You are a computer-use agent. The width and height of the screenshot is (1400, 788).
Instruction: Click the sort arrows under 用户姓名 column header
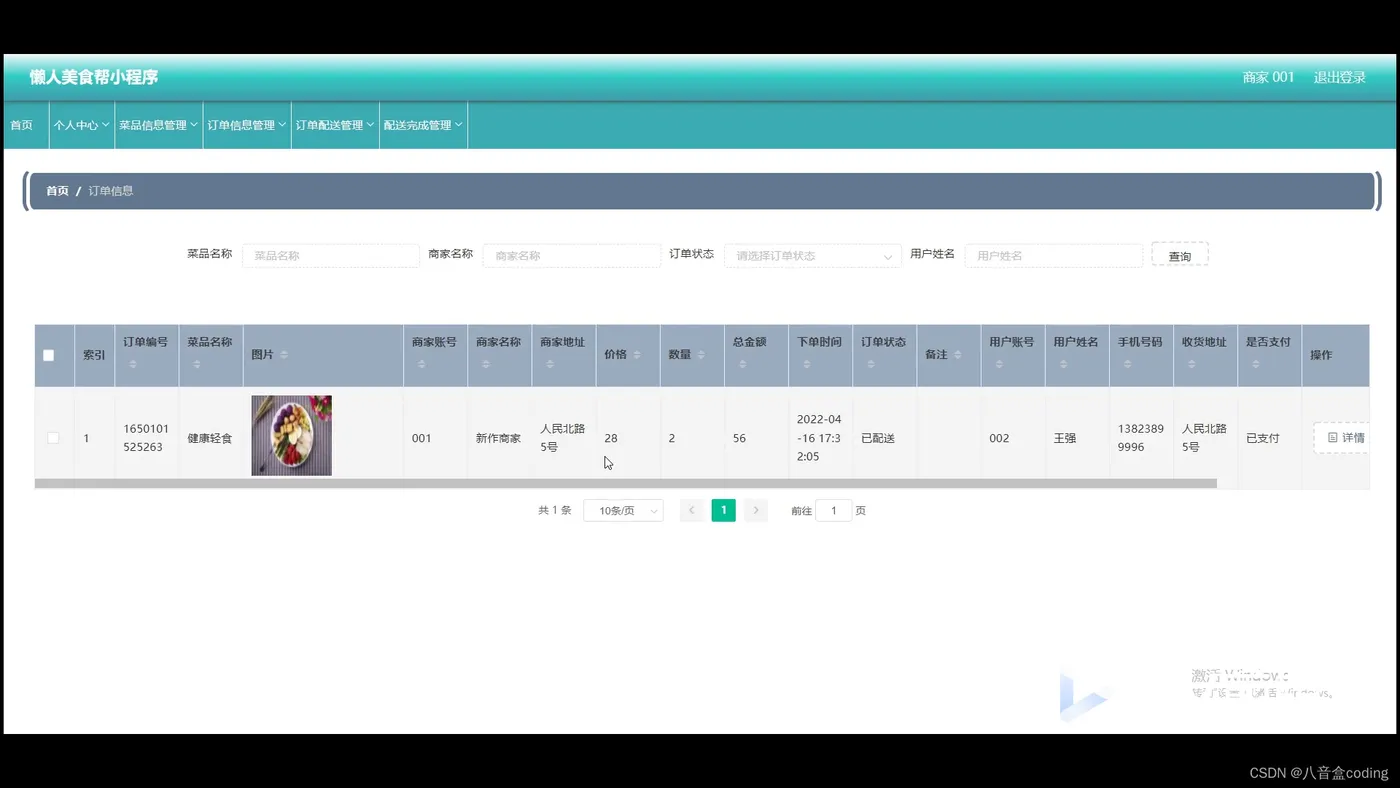tap(1062, 364)
